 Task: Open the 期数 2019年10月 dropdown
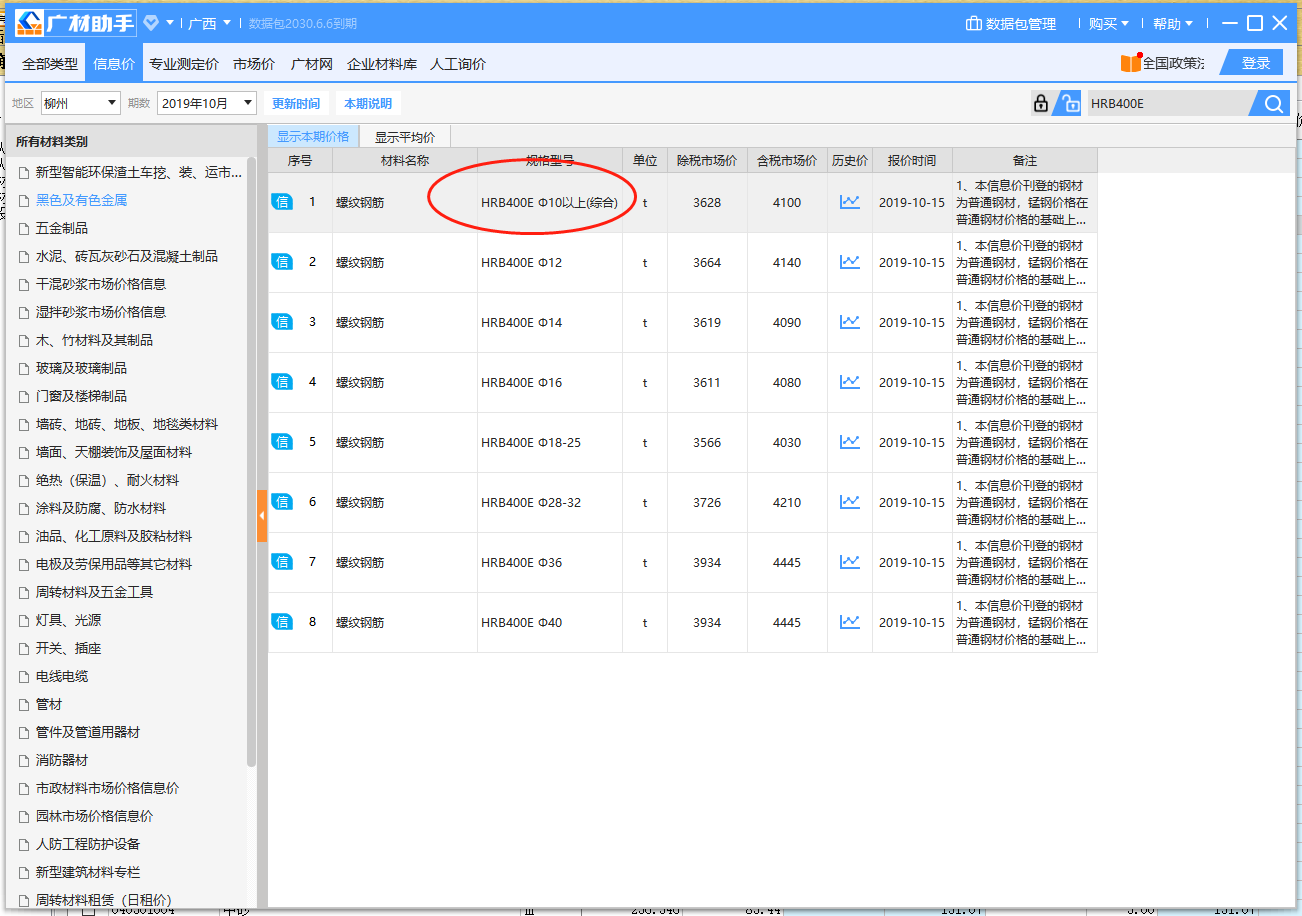207,103
